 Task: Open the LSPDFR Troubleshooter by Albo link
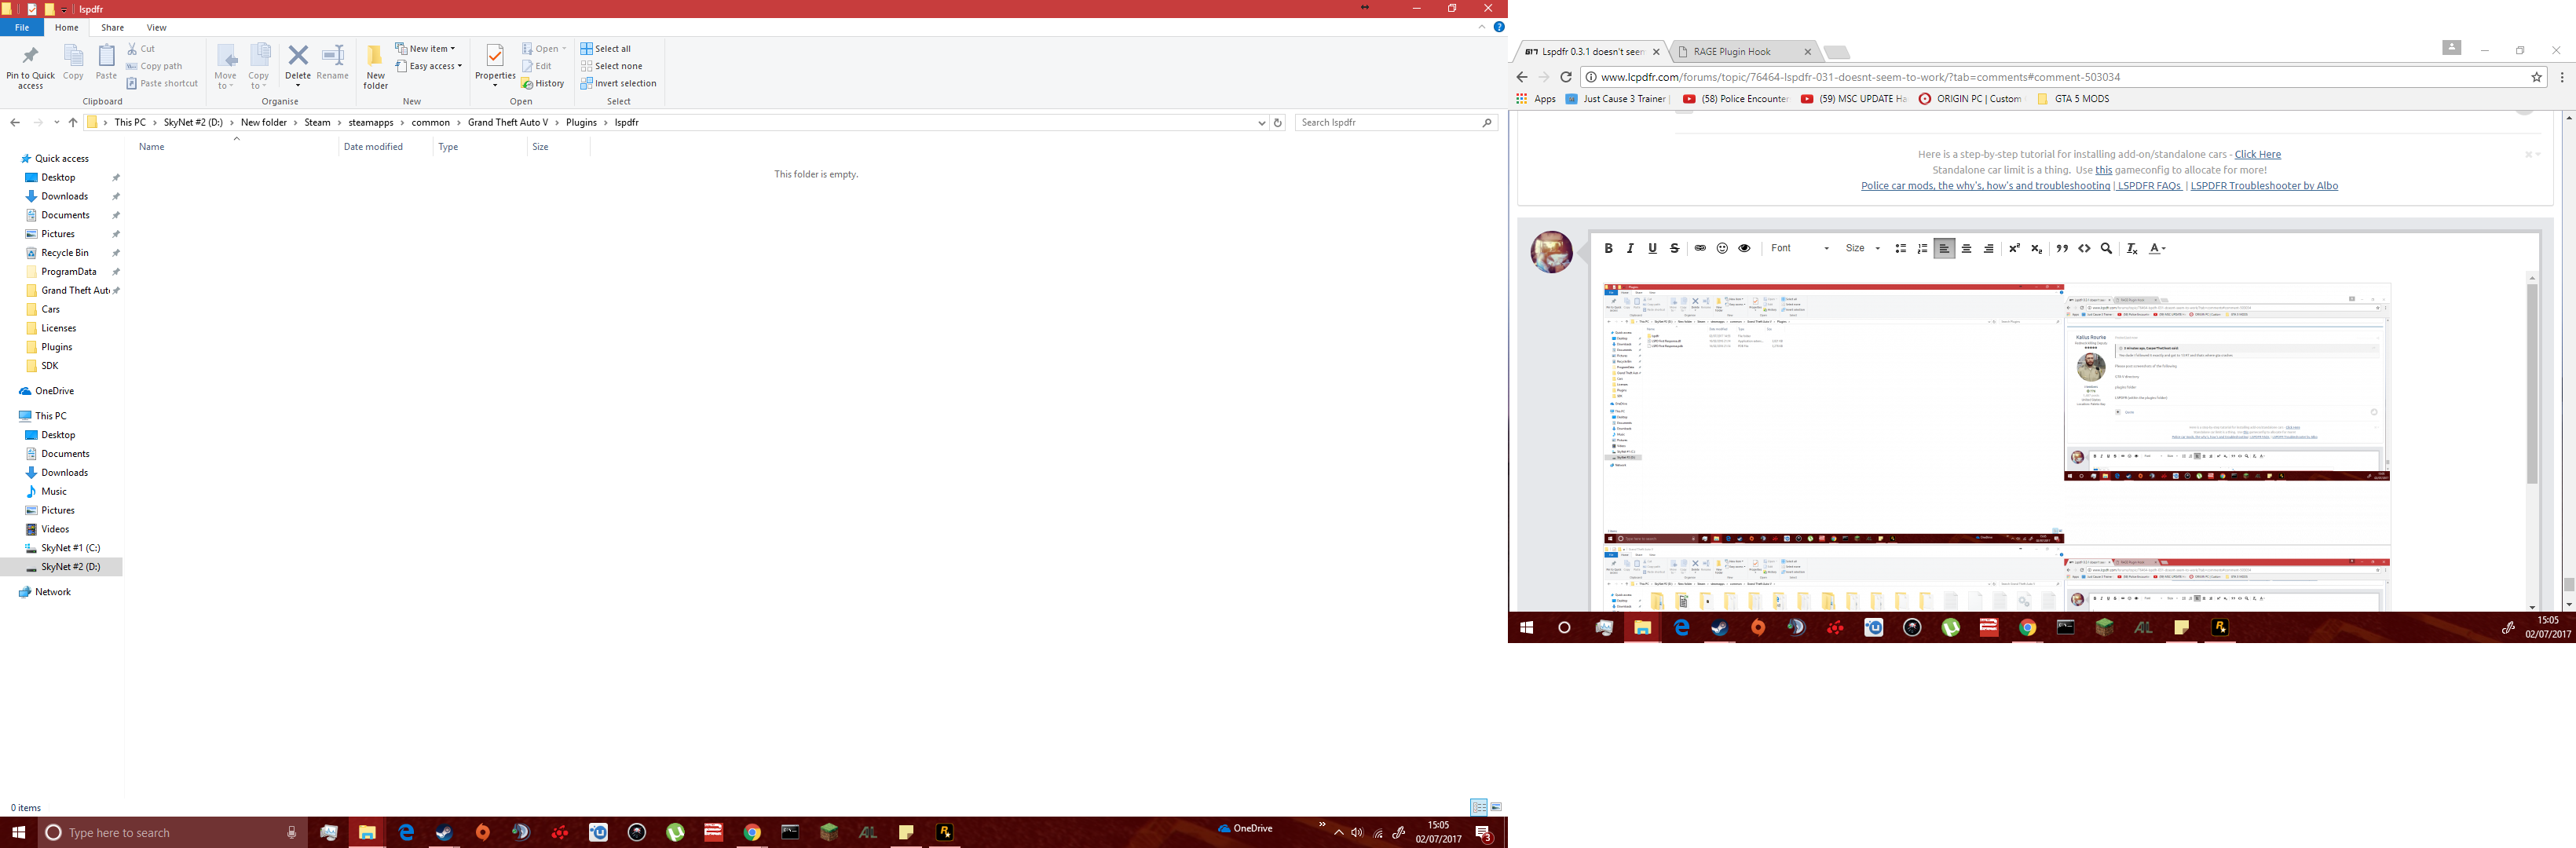pyautogui.click(x=2264, y=186)
